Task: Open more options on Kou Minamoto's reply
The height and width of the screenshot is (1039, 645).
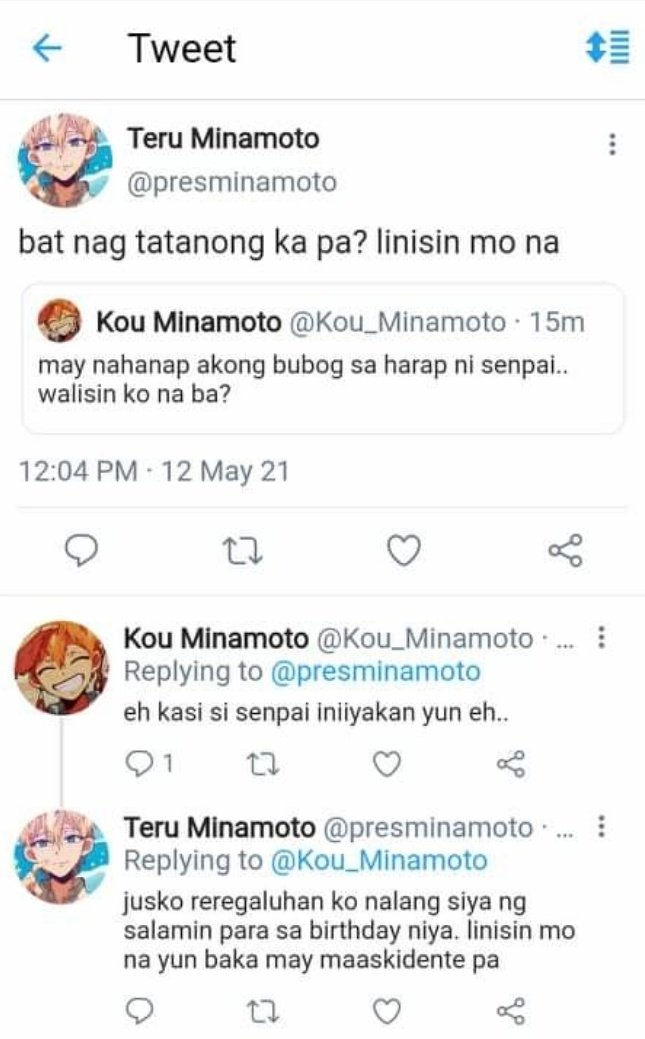Action: [x=601, y=637]
